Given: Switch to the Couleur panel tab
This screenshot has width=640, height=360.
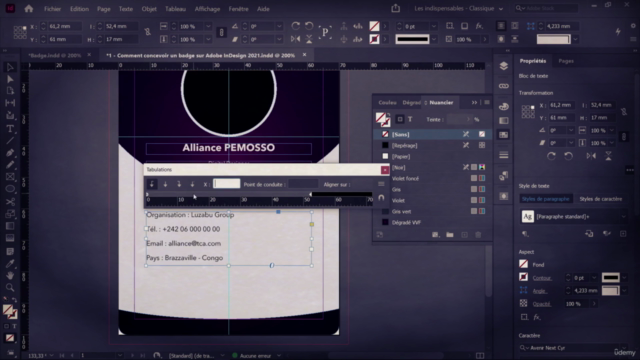Looking at the screenshot, I should (x=387, y=102).
